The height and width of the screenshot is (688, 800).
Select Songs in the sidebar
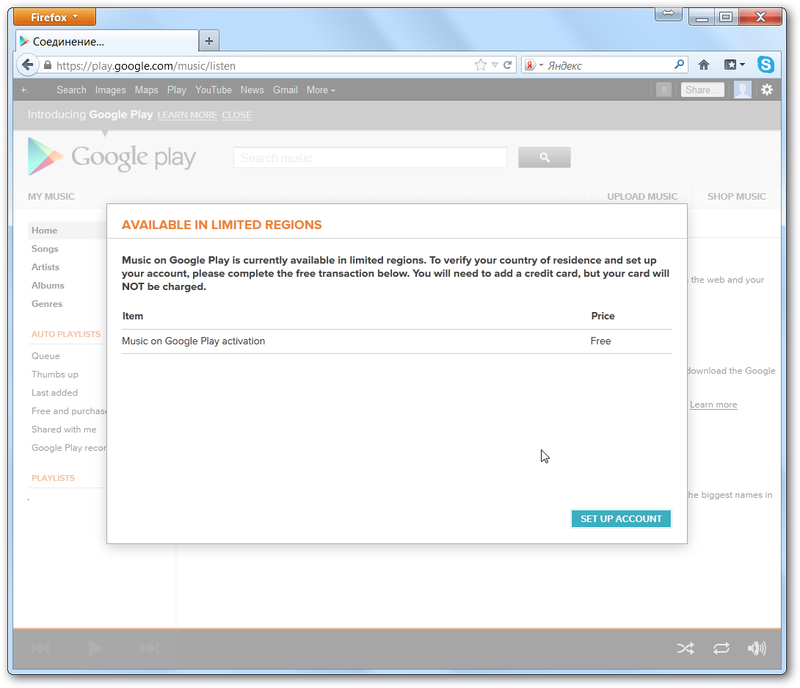click(45, 249)
